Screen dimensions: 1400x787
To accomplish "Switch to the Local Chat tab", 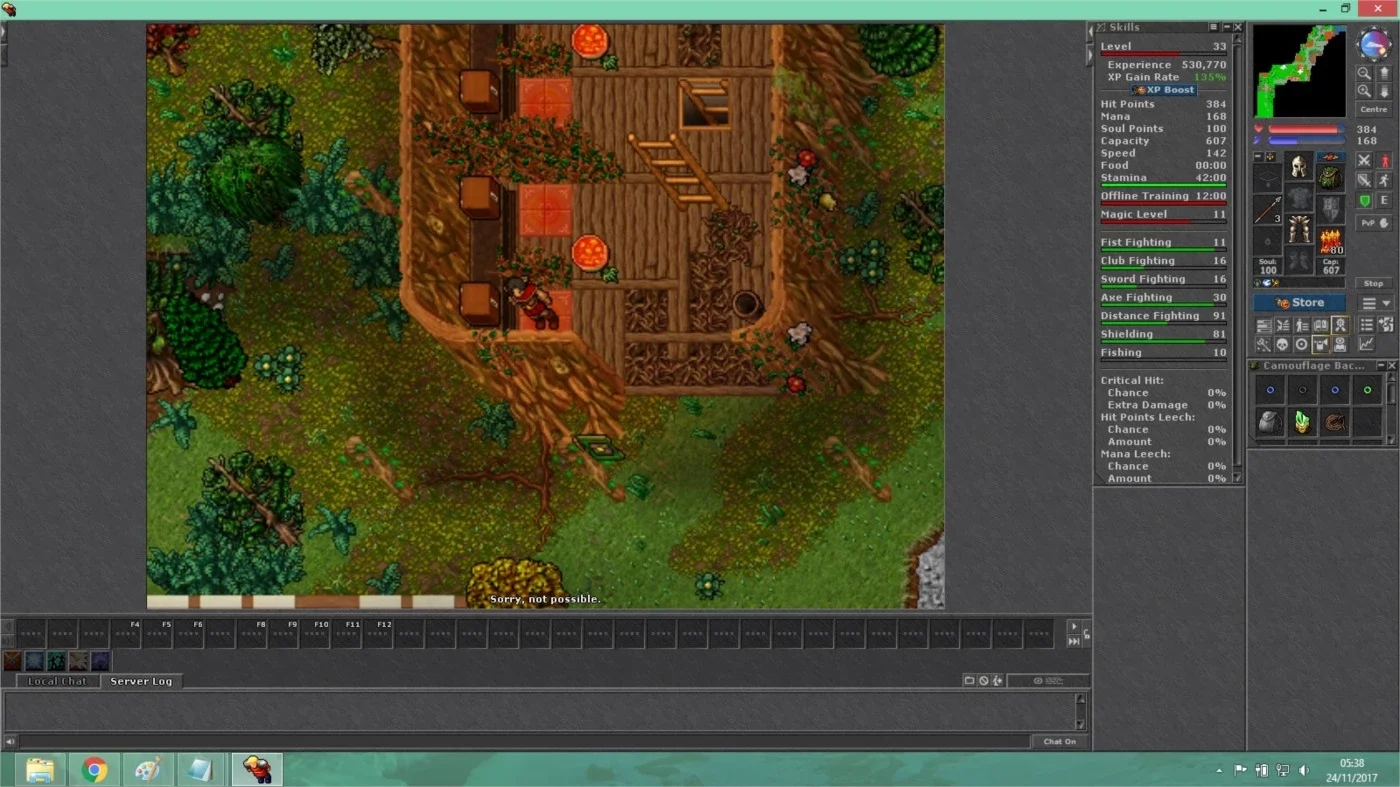I will pos(57,681).
